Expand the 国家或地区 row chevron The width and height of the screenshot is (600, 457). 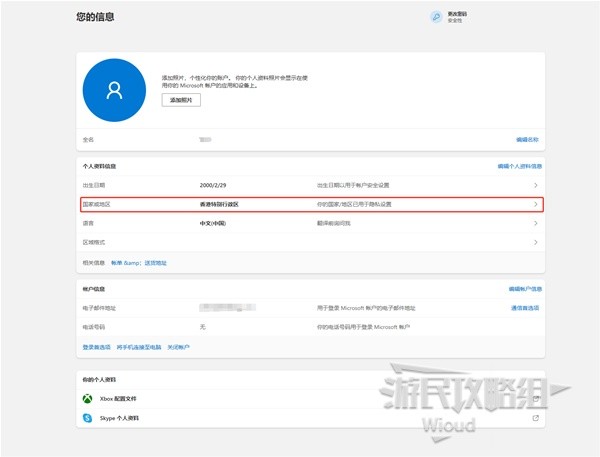536,204
